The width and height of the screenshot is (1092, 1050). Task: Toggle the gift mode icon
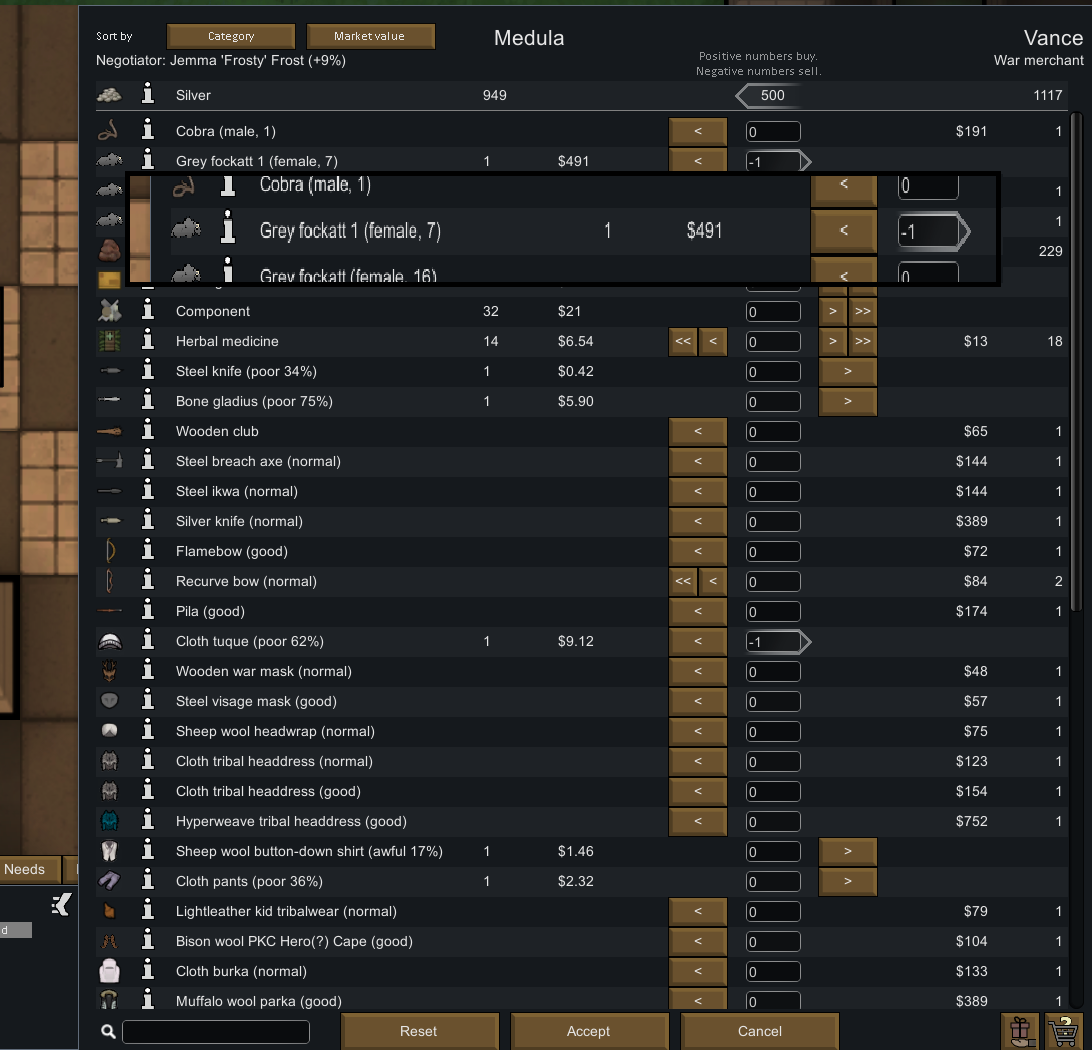pyautogui.click(x=1021, y=1031)
